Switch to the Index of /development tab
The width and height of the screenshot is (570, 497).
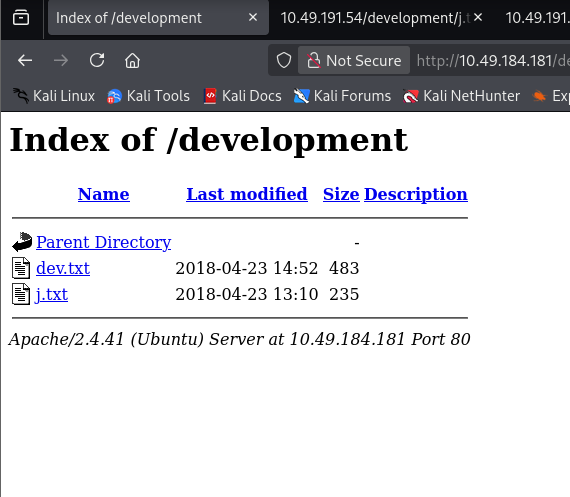[x=158, y=18]
